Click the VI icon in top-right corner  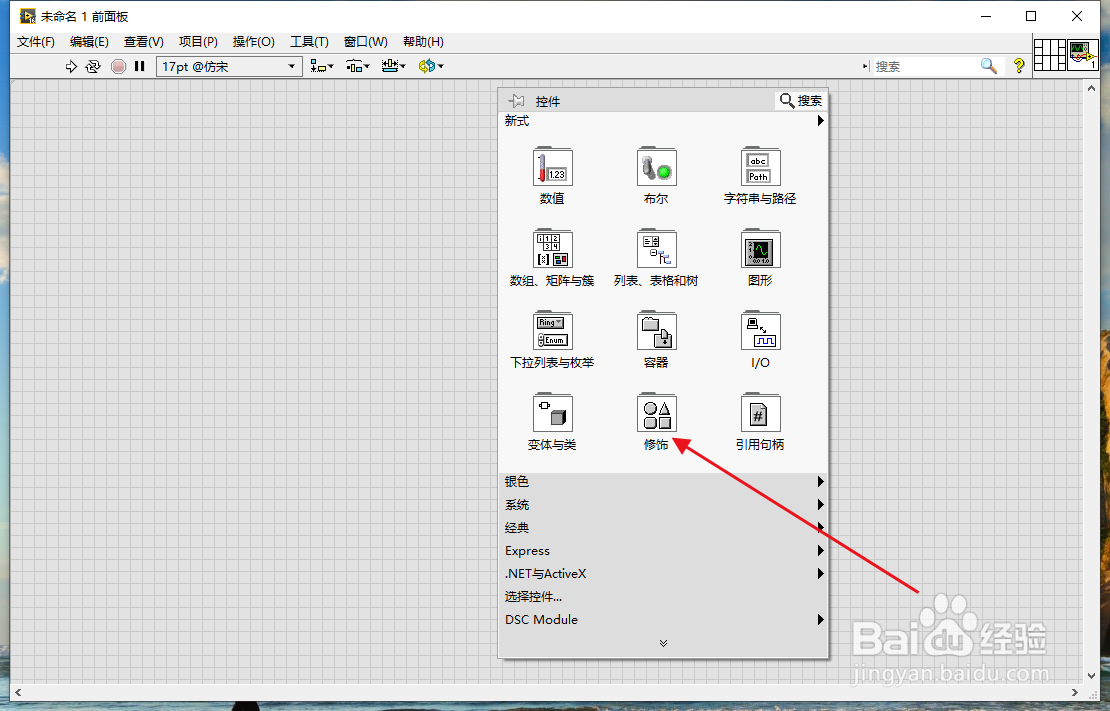[x=1083, y=55]
